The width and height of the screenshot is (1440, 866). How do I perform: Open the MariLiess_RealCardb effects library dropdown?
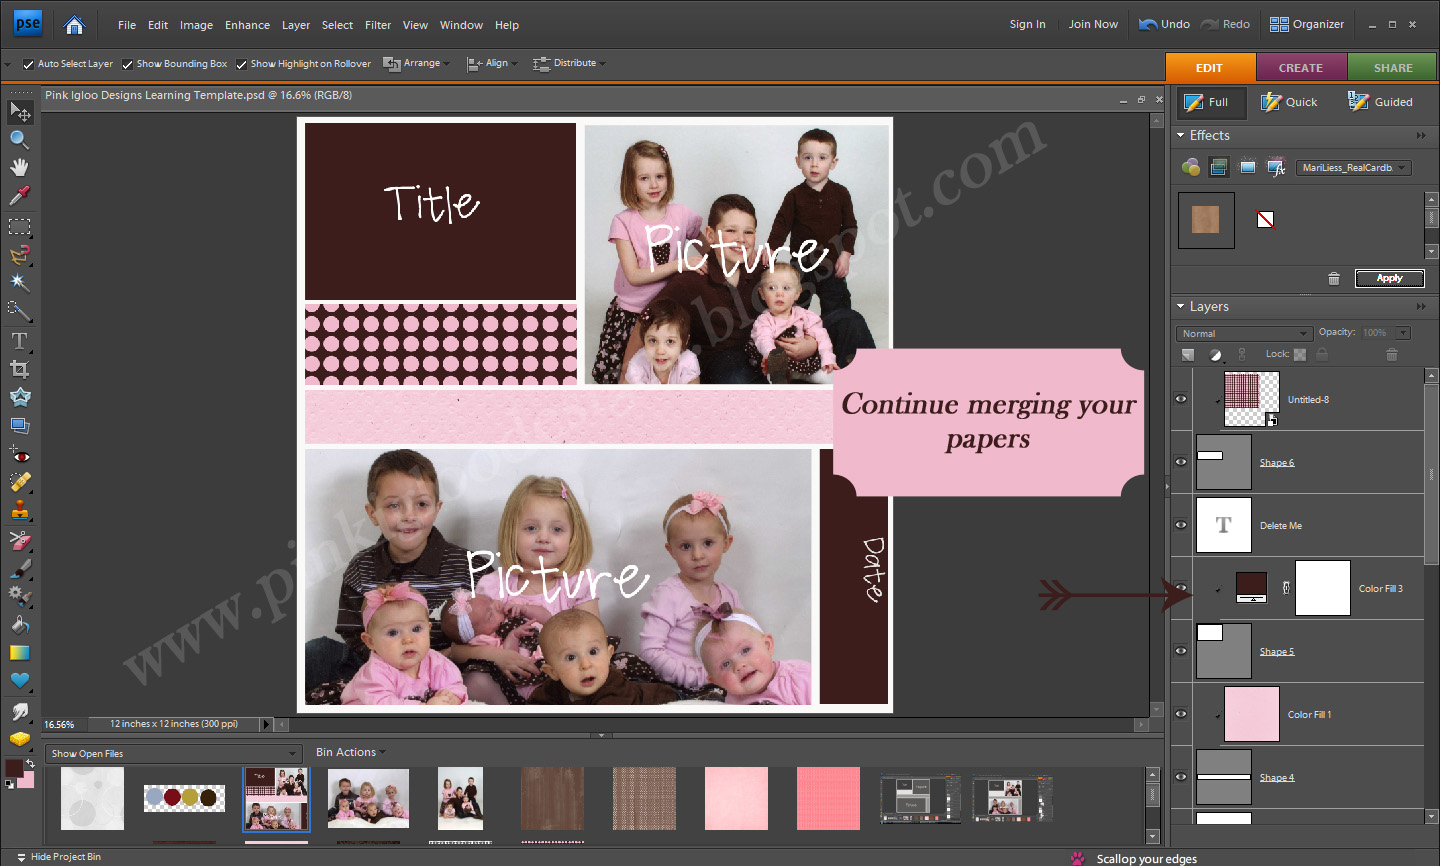[1354, 168]
